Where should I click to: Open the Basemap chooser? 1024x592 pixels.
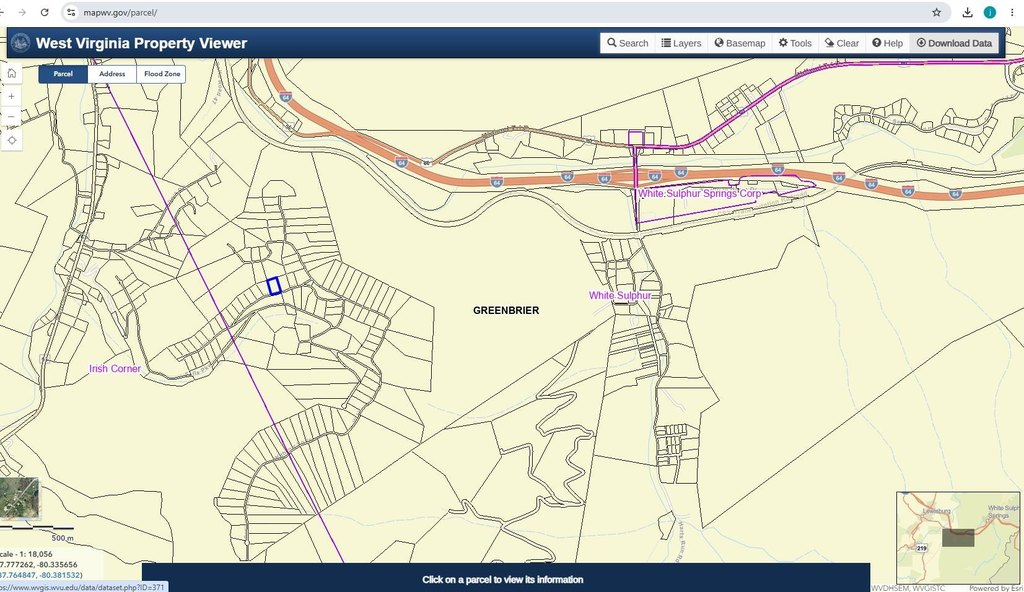739,43
